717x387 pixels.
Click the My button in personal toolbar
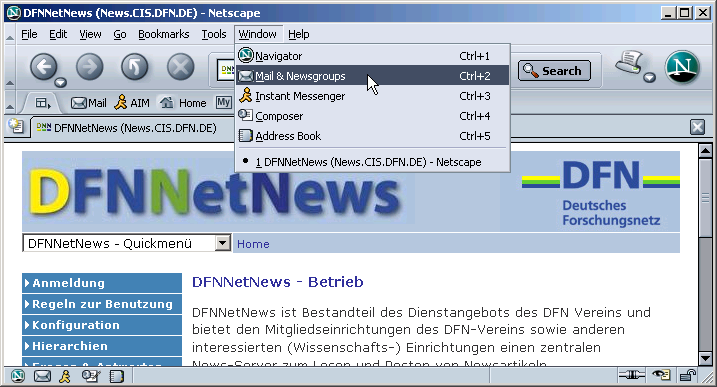pyautogui.click(x=223, y=102)
